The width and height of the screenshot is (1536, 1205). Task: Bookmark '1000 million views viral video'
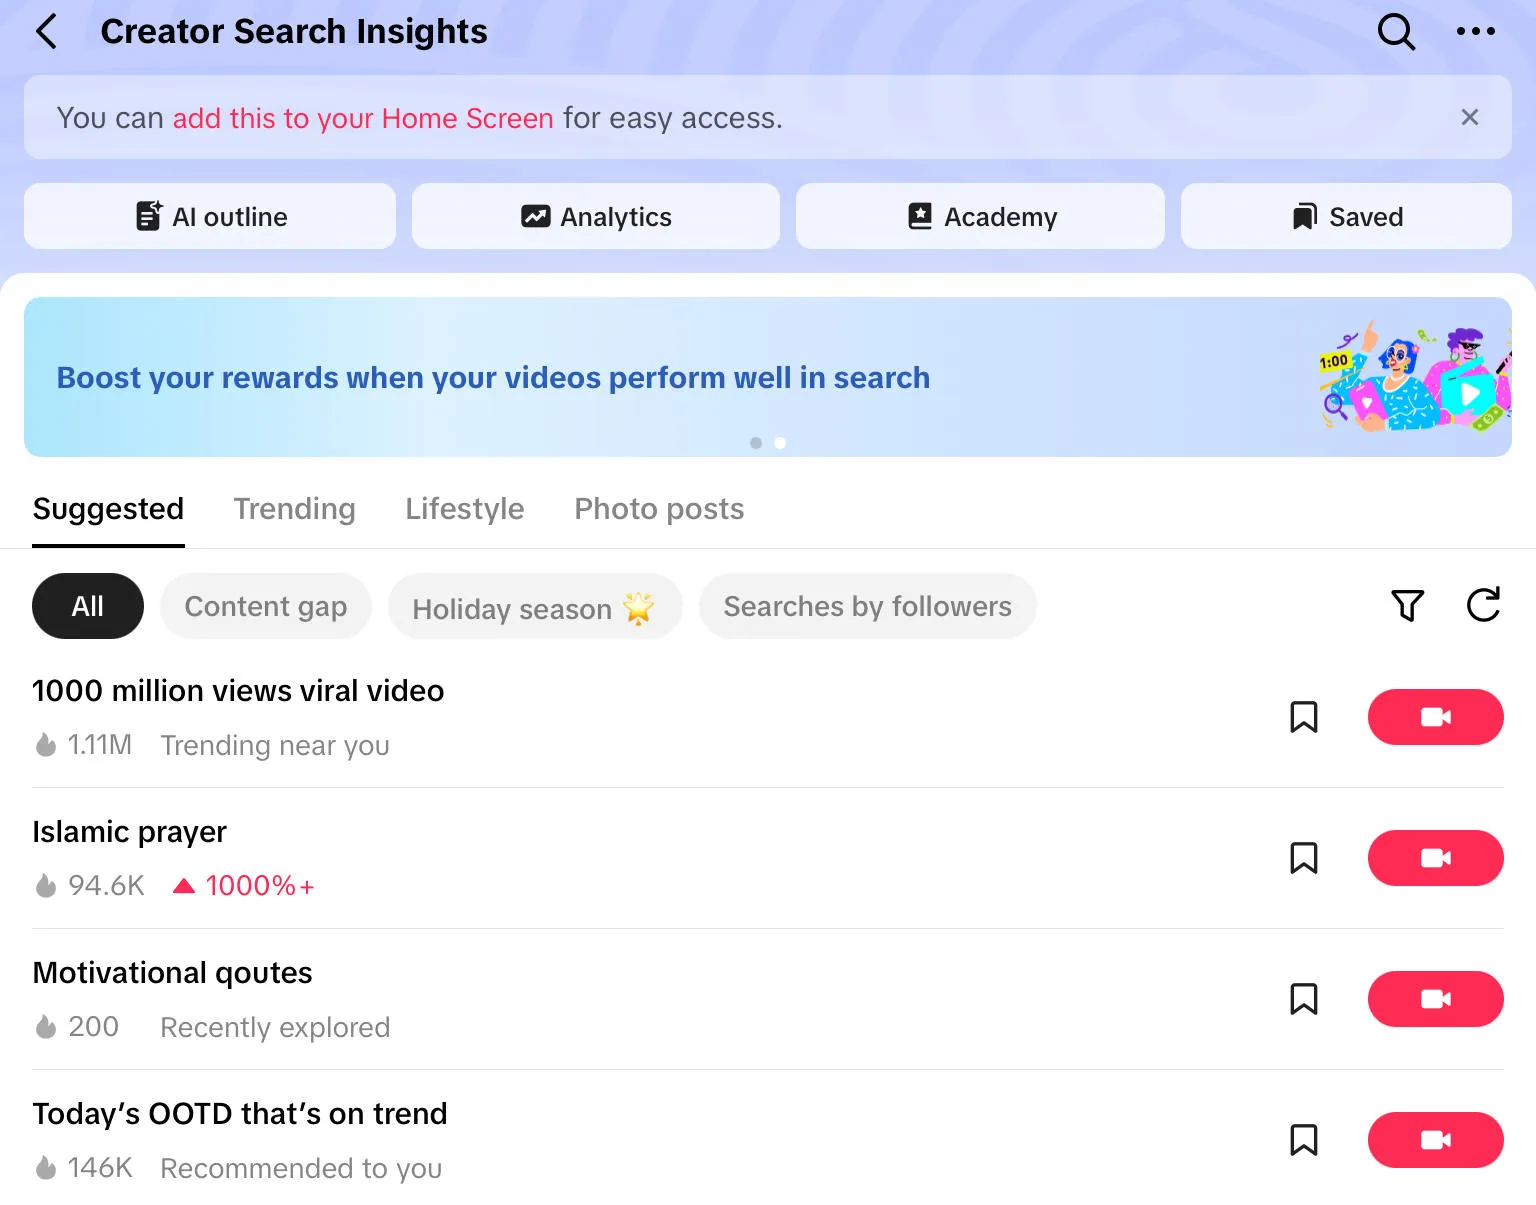1303,717
